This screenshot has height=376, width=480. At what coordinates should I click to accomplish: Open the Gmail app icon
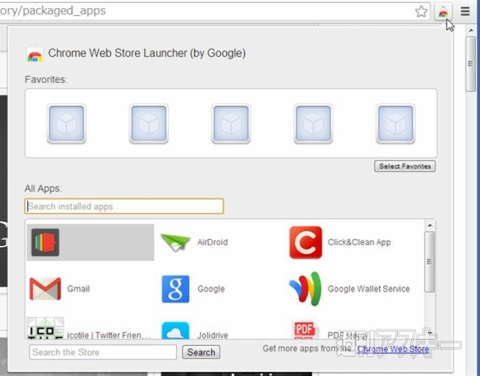45,289
